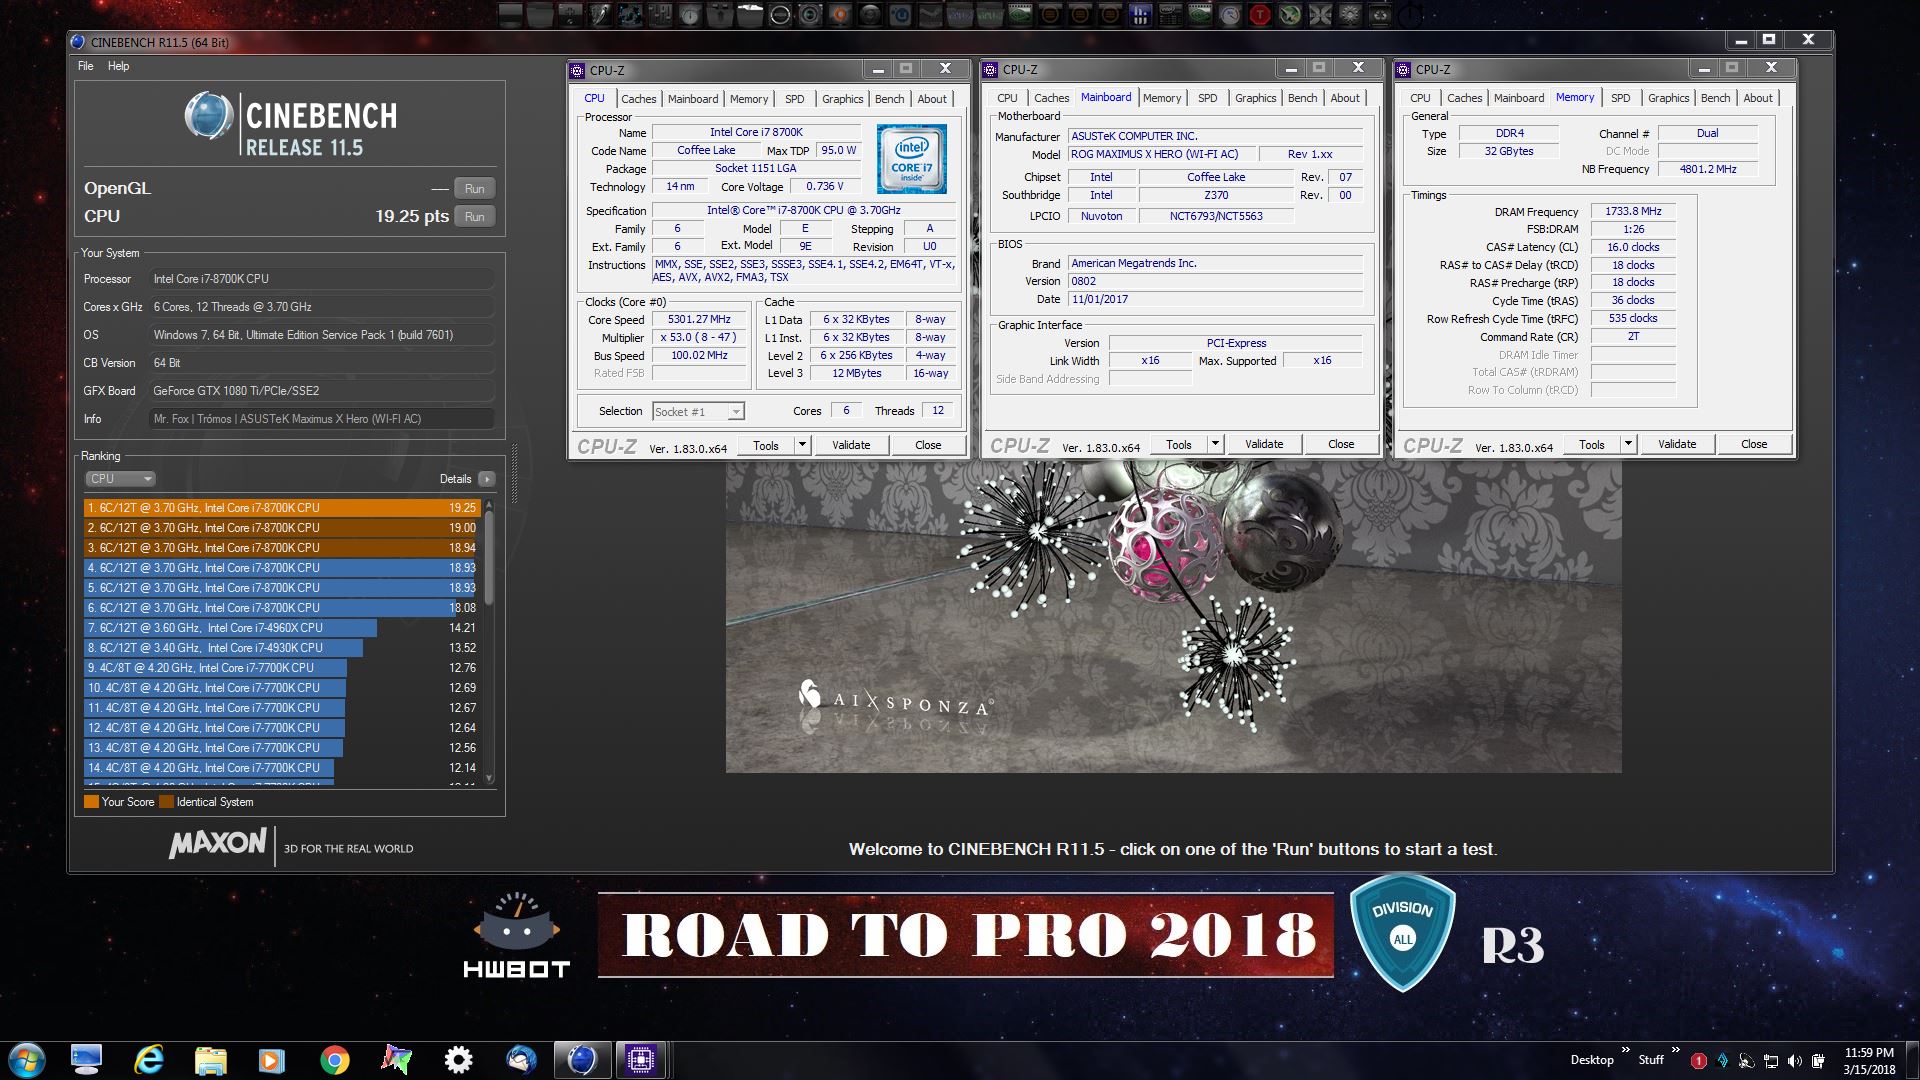
Task: Click the Cinebench title bar sphere icon
Action: point(78,42)
